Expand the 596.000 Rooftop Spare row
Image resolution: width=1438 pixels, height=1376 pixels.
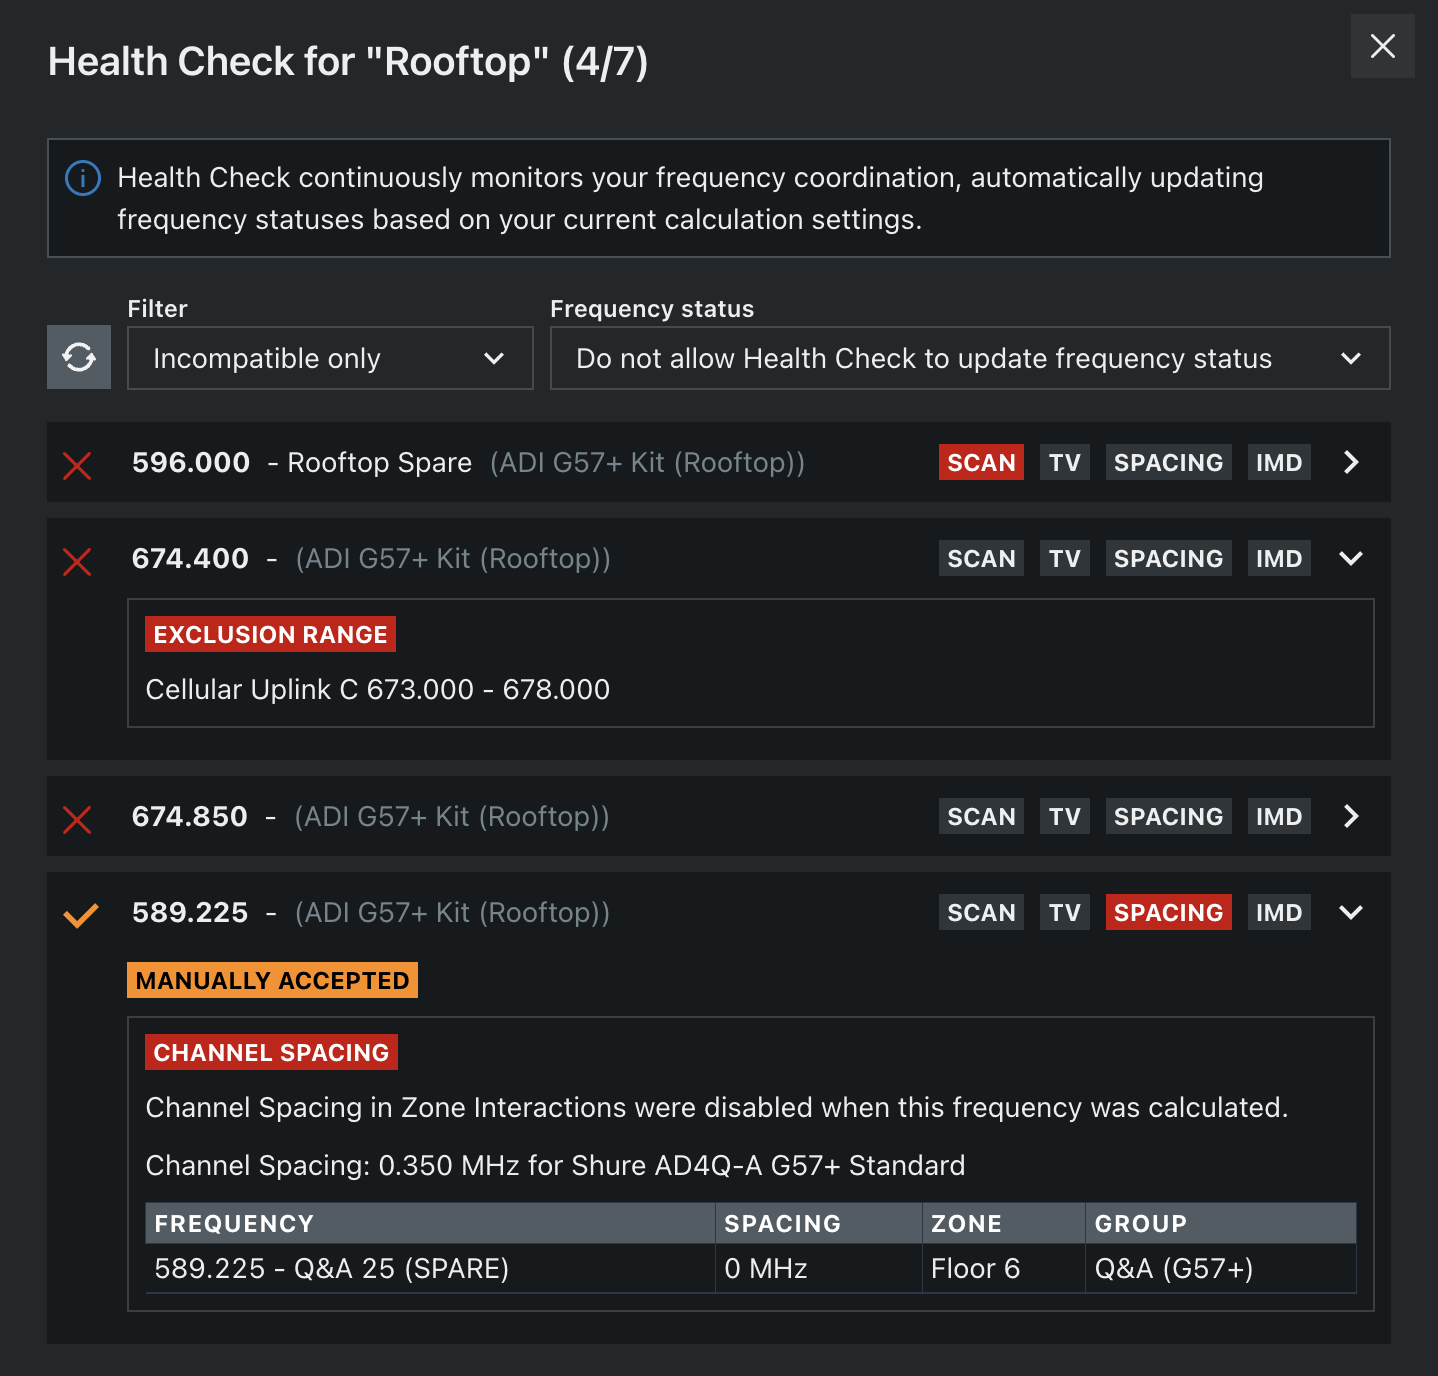tap(1351, 462)
